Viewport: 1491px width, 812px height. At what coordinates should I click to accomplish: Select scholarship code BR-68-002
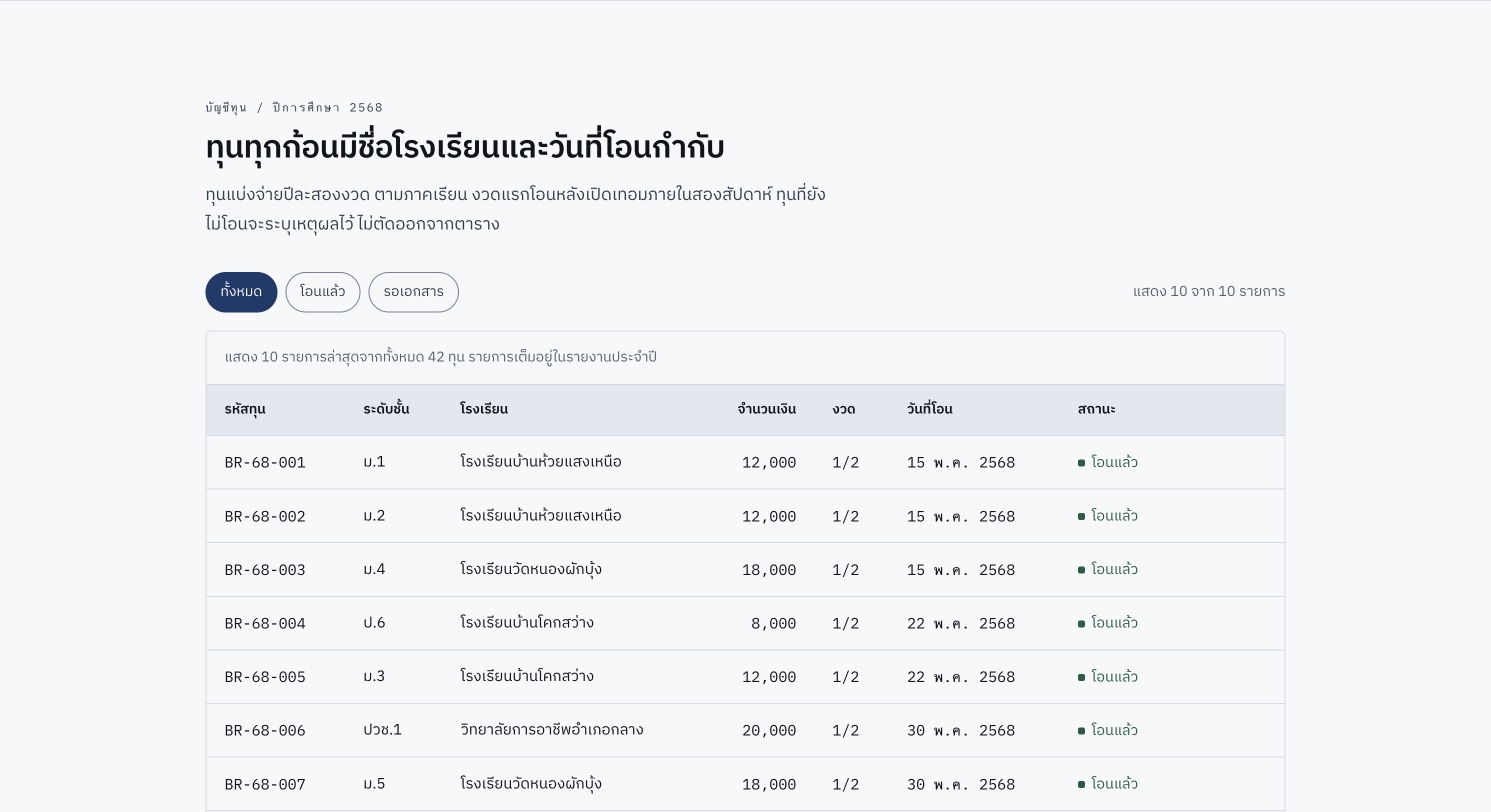tap(265, 517)
